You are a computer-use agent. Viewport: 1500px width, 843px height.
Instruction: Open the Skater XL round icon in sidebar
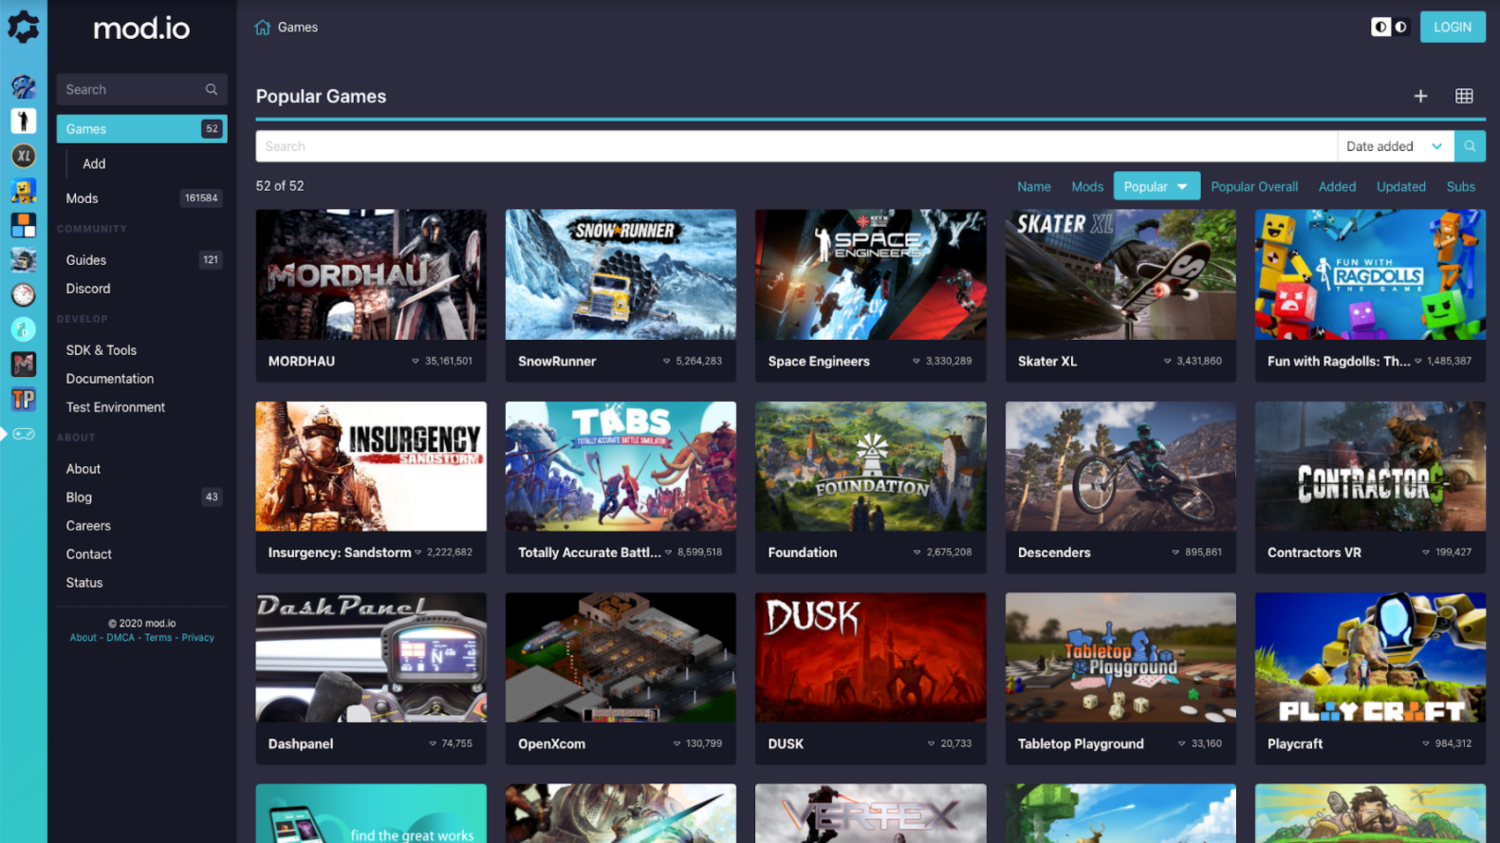click(23, 156)
